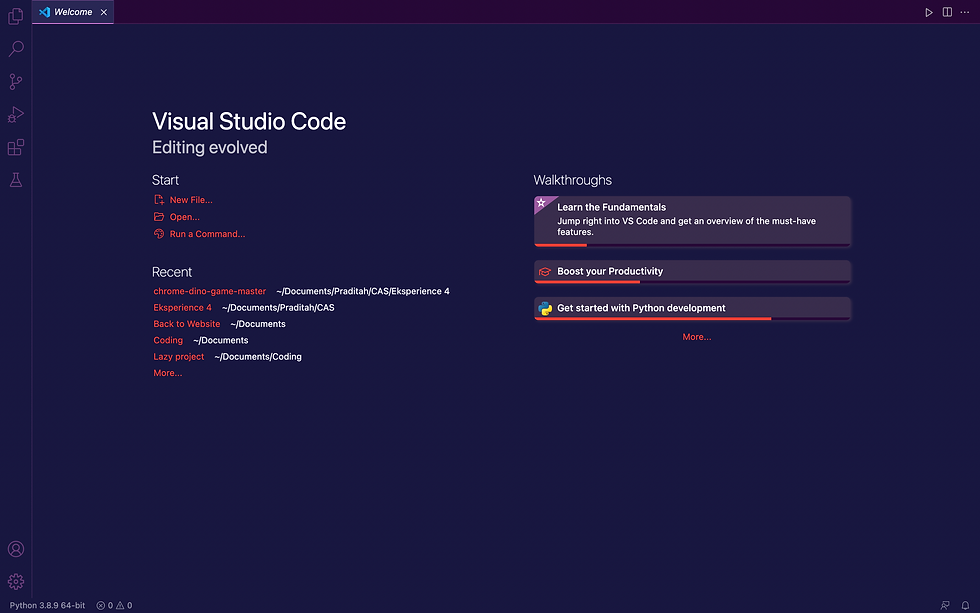Click the New File... link
Screen dimensions: 980x613
[x=191, y=200]
